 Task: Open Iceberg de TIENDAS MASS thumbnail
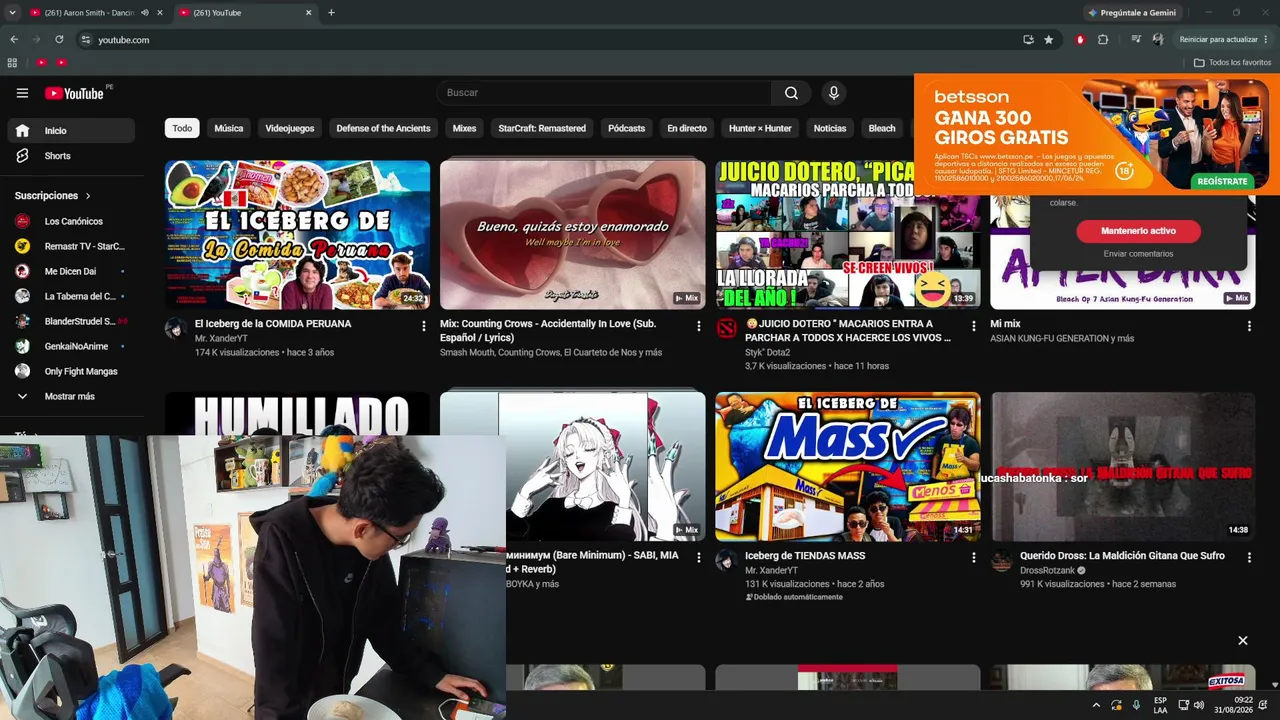coord(847,466)
